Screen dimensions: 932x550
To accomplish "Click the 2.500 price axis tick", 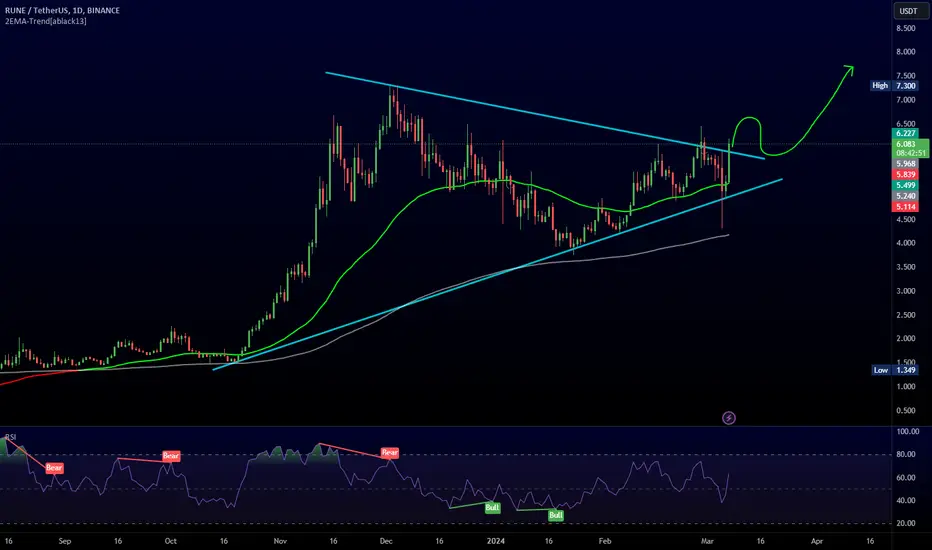I will (x=906, y=315).
